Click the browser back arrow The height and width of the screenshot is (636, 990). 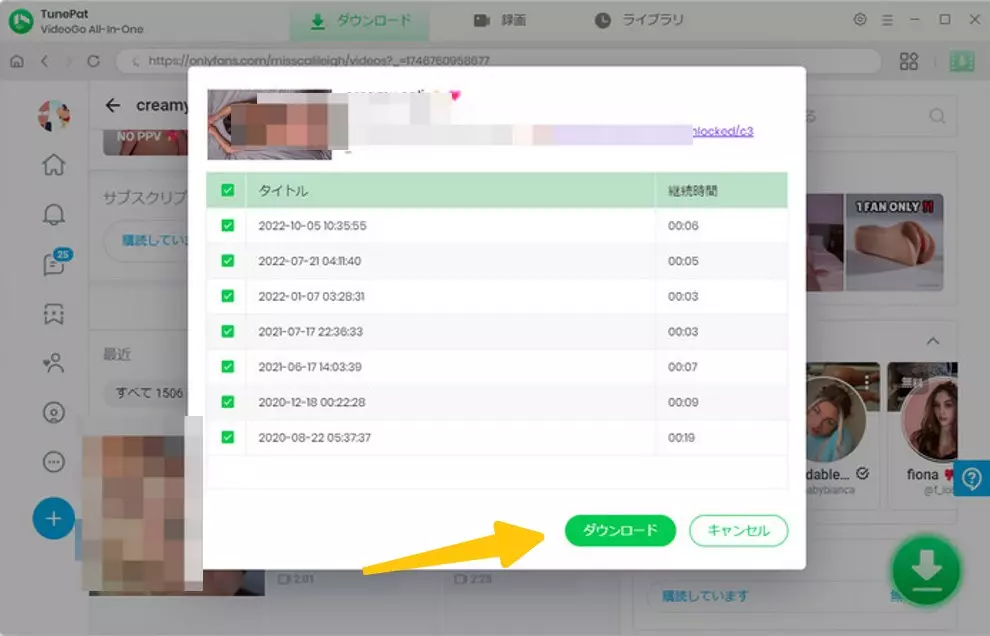tap(44, 61)
